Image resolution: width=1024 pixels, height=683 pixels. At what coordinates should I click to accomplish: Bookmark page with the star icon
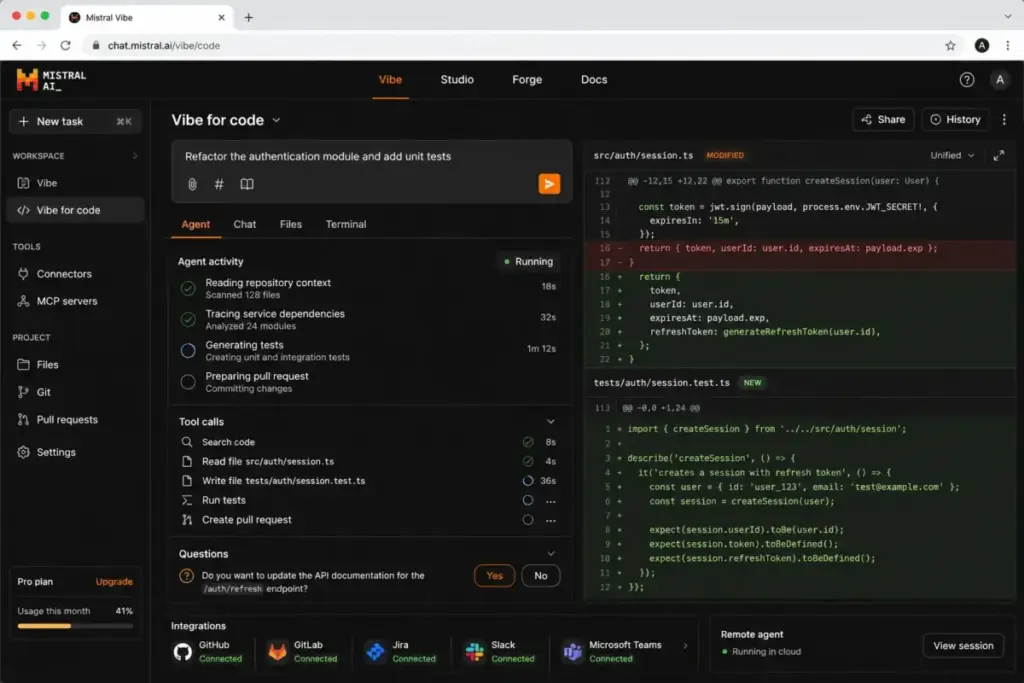pos(950,46)
